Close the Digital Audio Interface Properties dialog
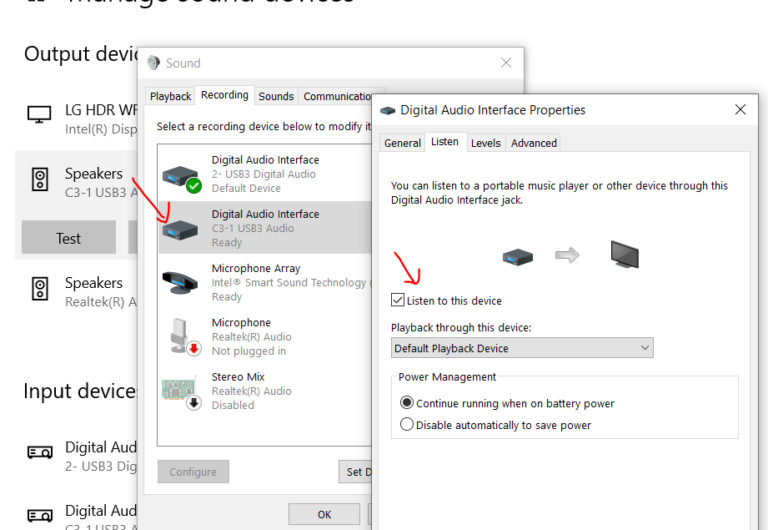This screenshot has width=768, height=530. [x=739, y=109]
